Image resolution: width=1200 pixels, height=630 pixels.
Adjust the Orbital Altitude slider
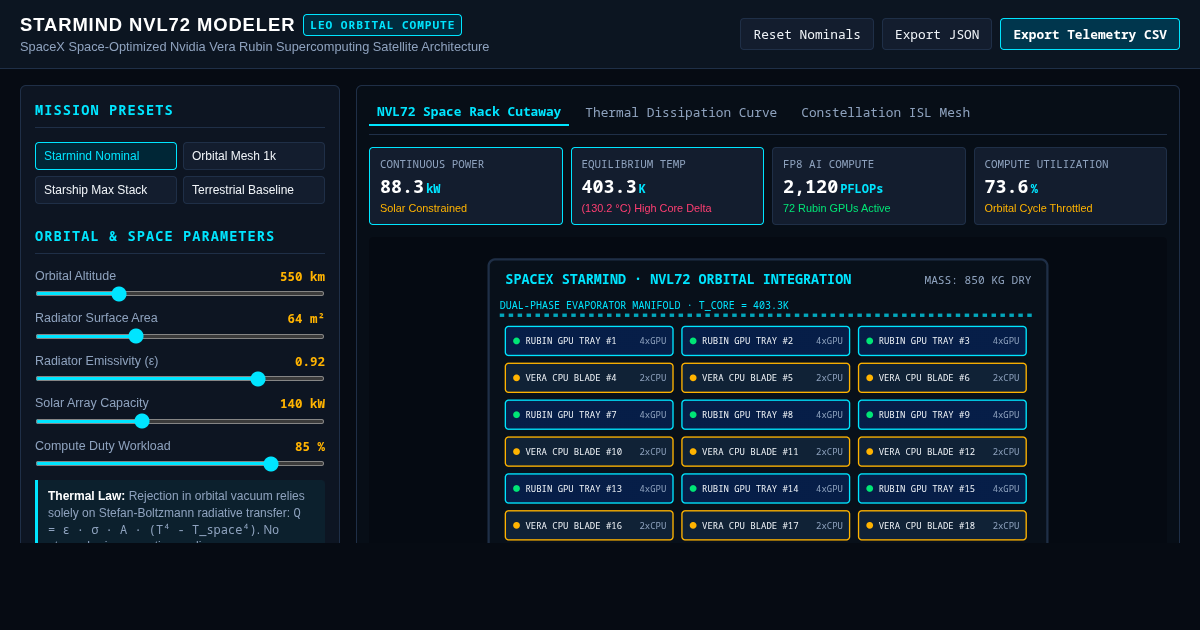point(180,293)
